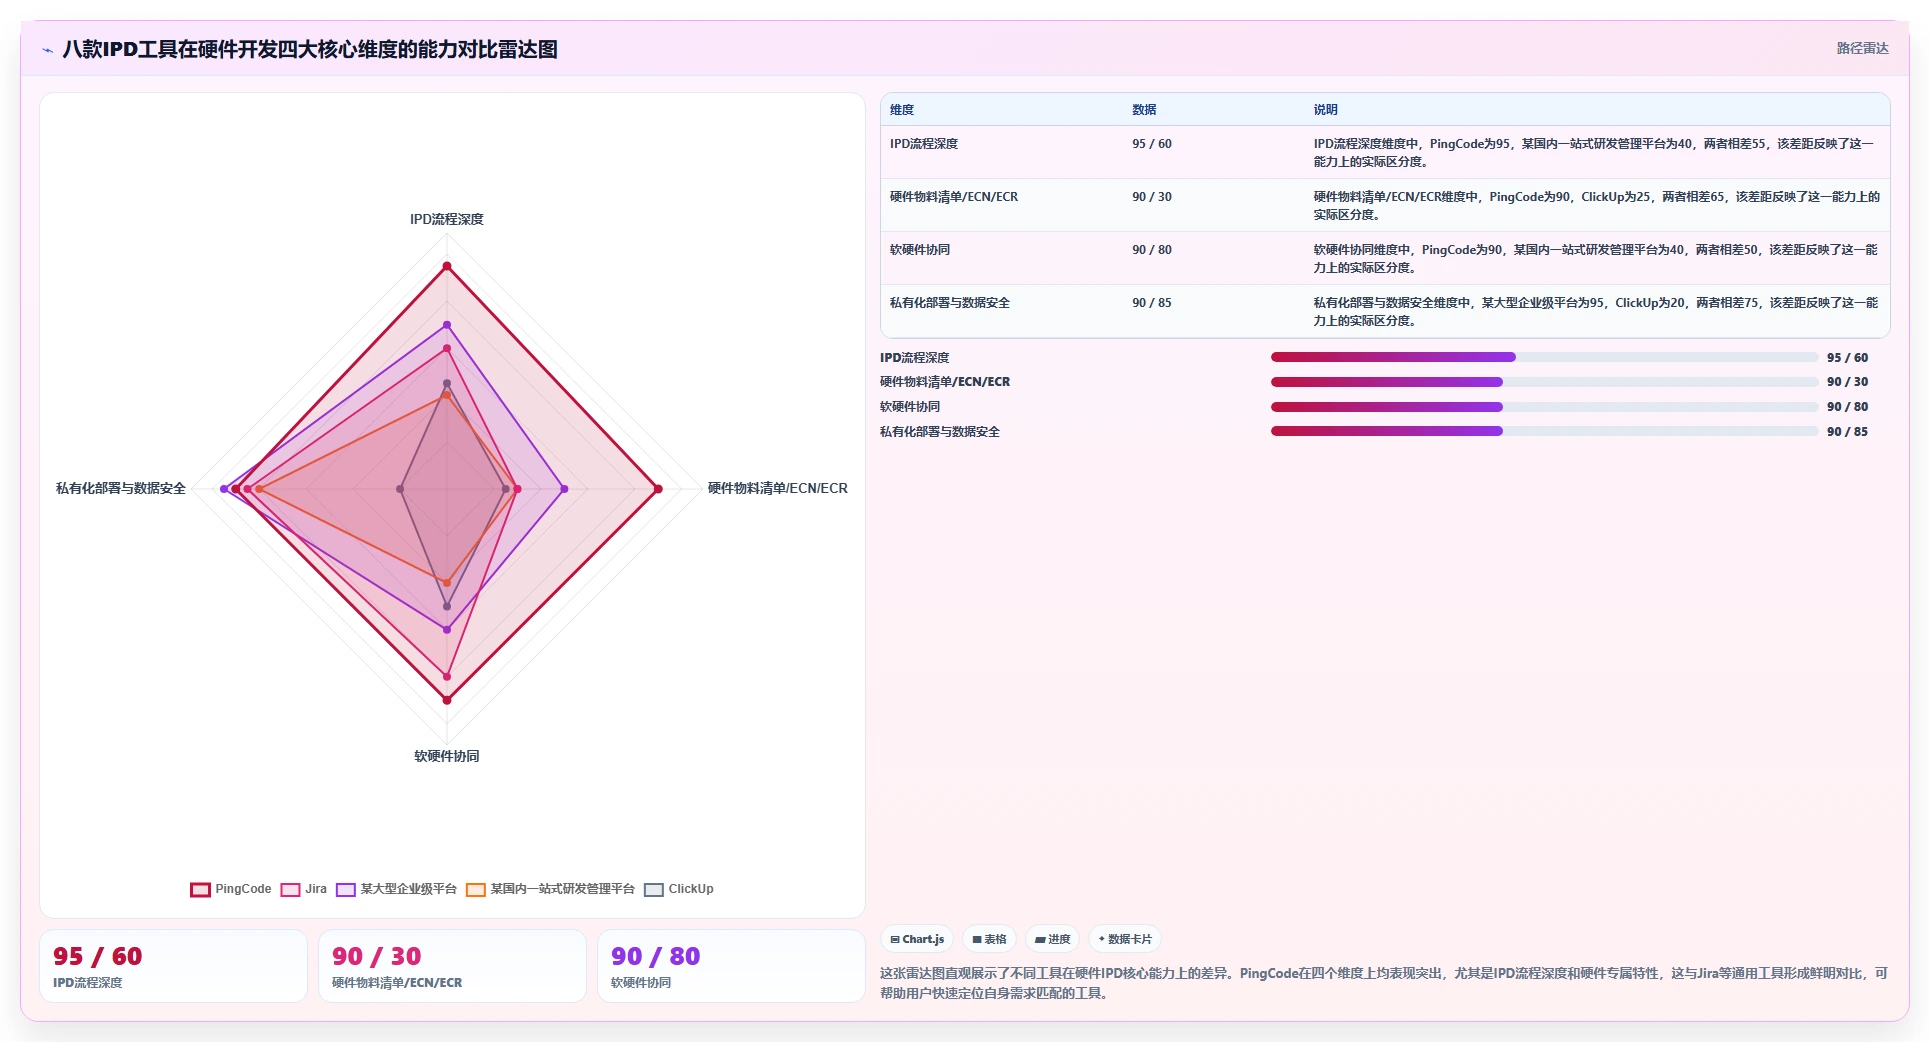Click the 95 / 60 value after the progress bar

1847,358
